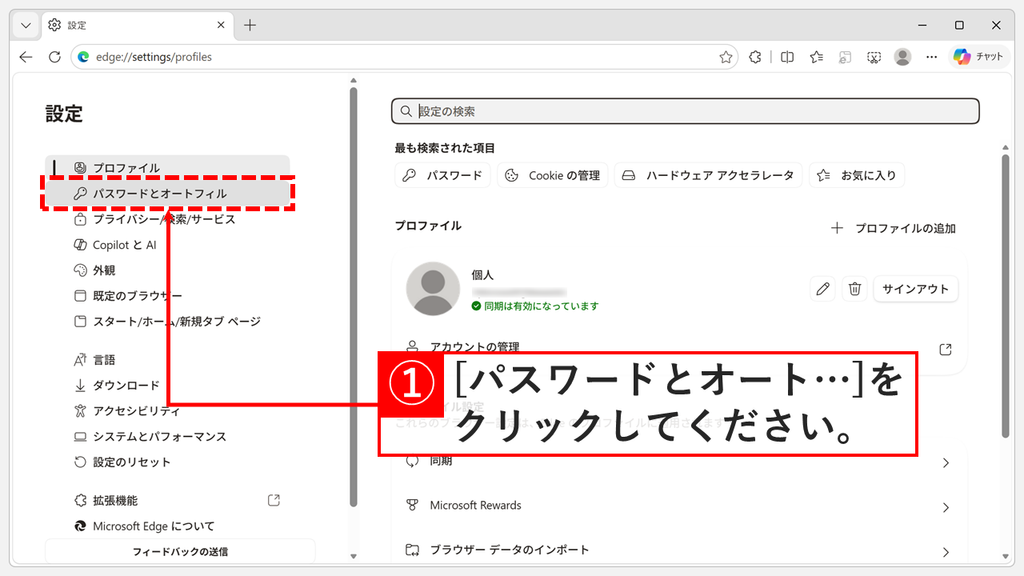Expand the 同期 row chevron
This screenshot has height=576, width=1024.
tap(946, 463)
